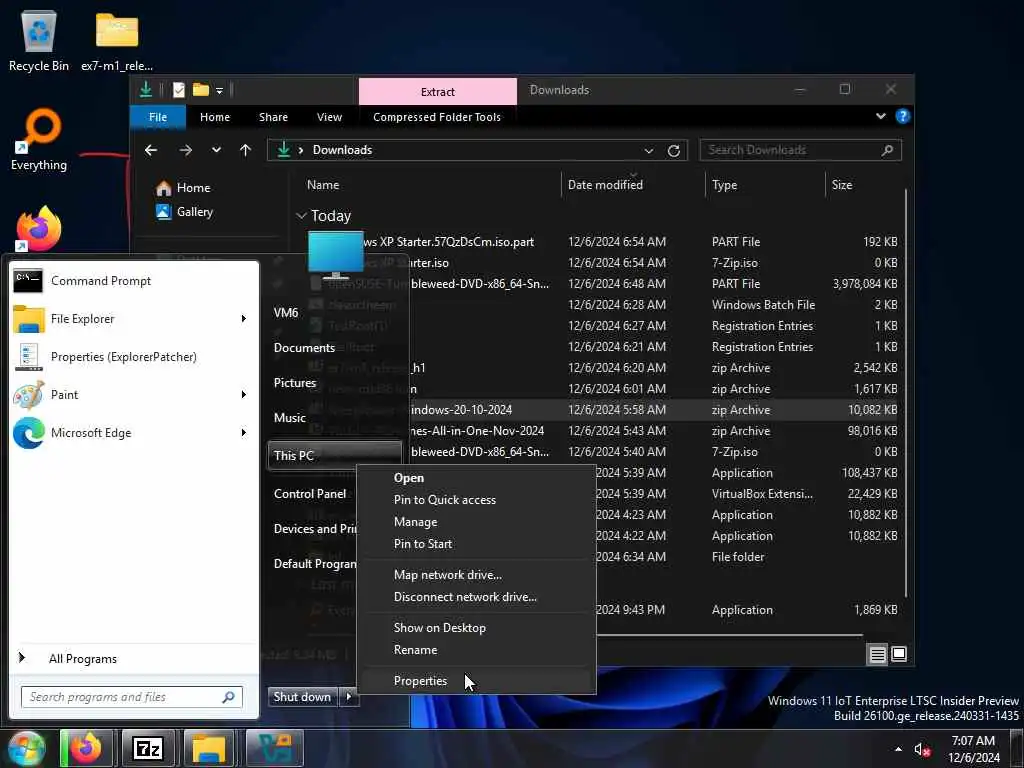Show hidden tray icons arrow
Image resolution: width=1024 pixels, height=768 pixels.
point(899,749)
